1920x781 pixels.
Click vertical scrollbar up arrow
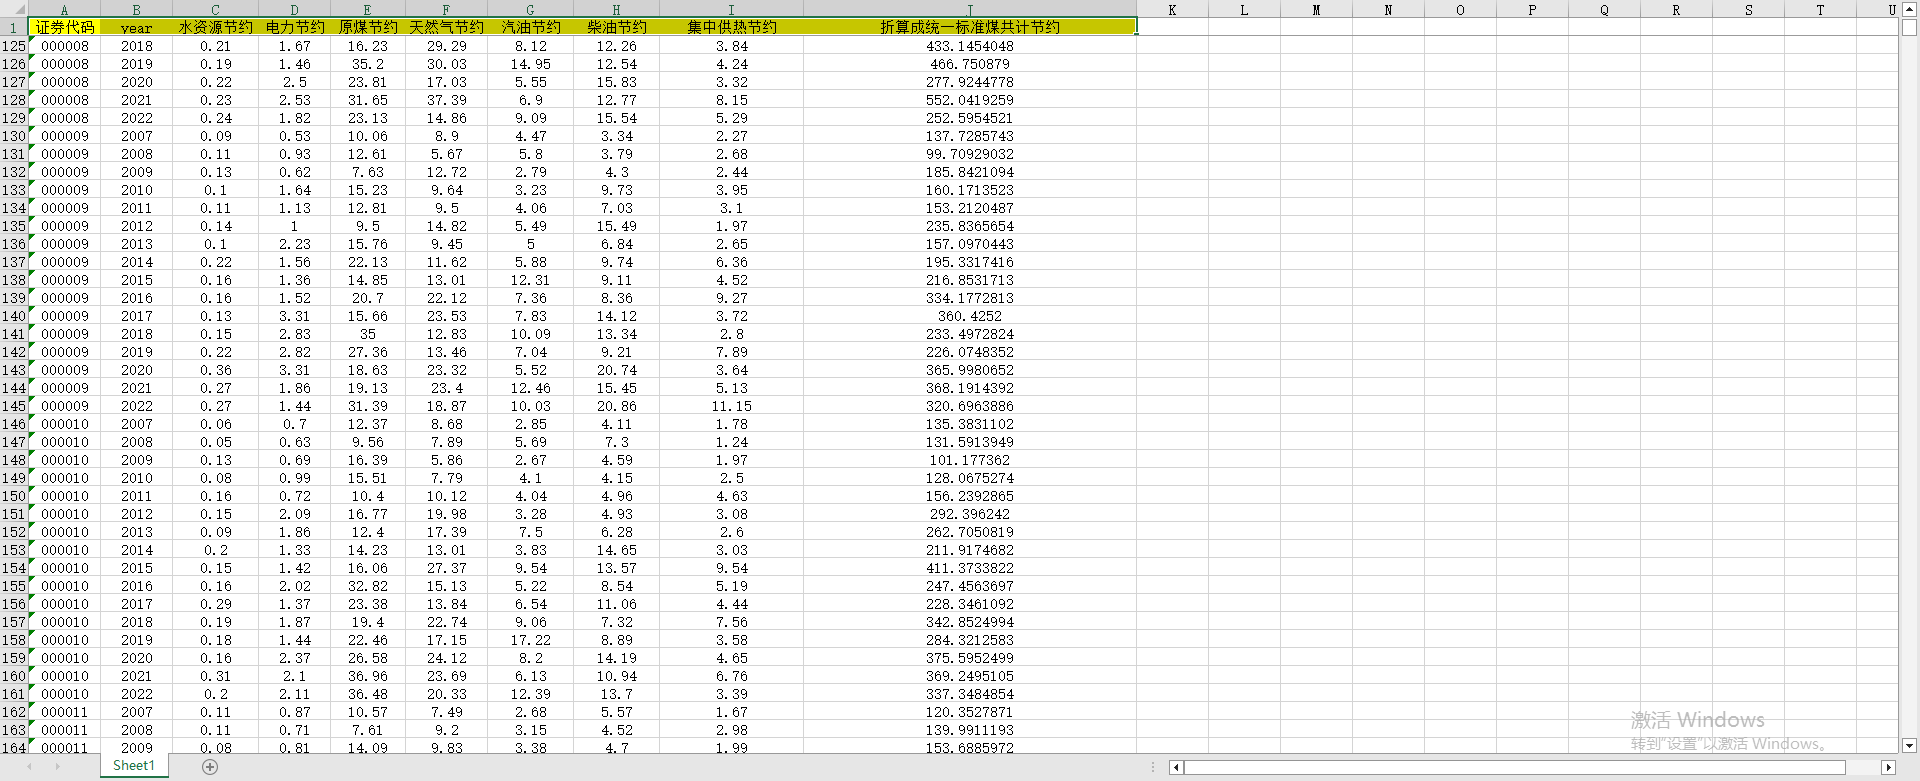coord(1909,10)
